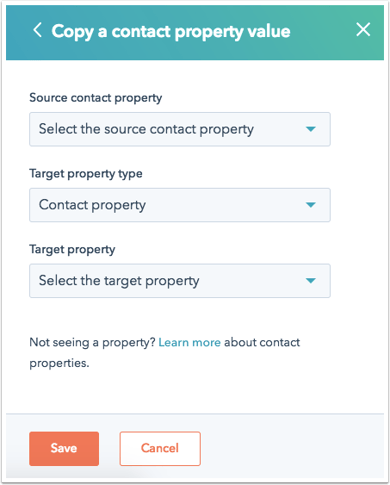Open the Target property type dropdown

(x=180, y=205)
